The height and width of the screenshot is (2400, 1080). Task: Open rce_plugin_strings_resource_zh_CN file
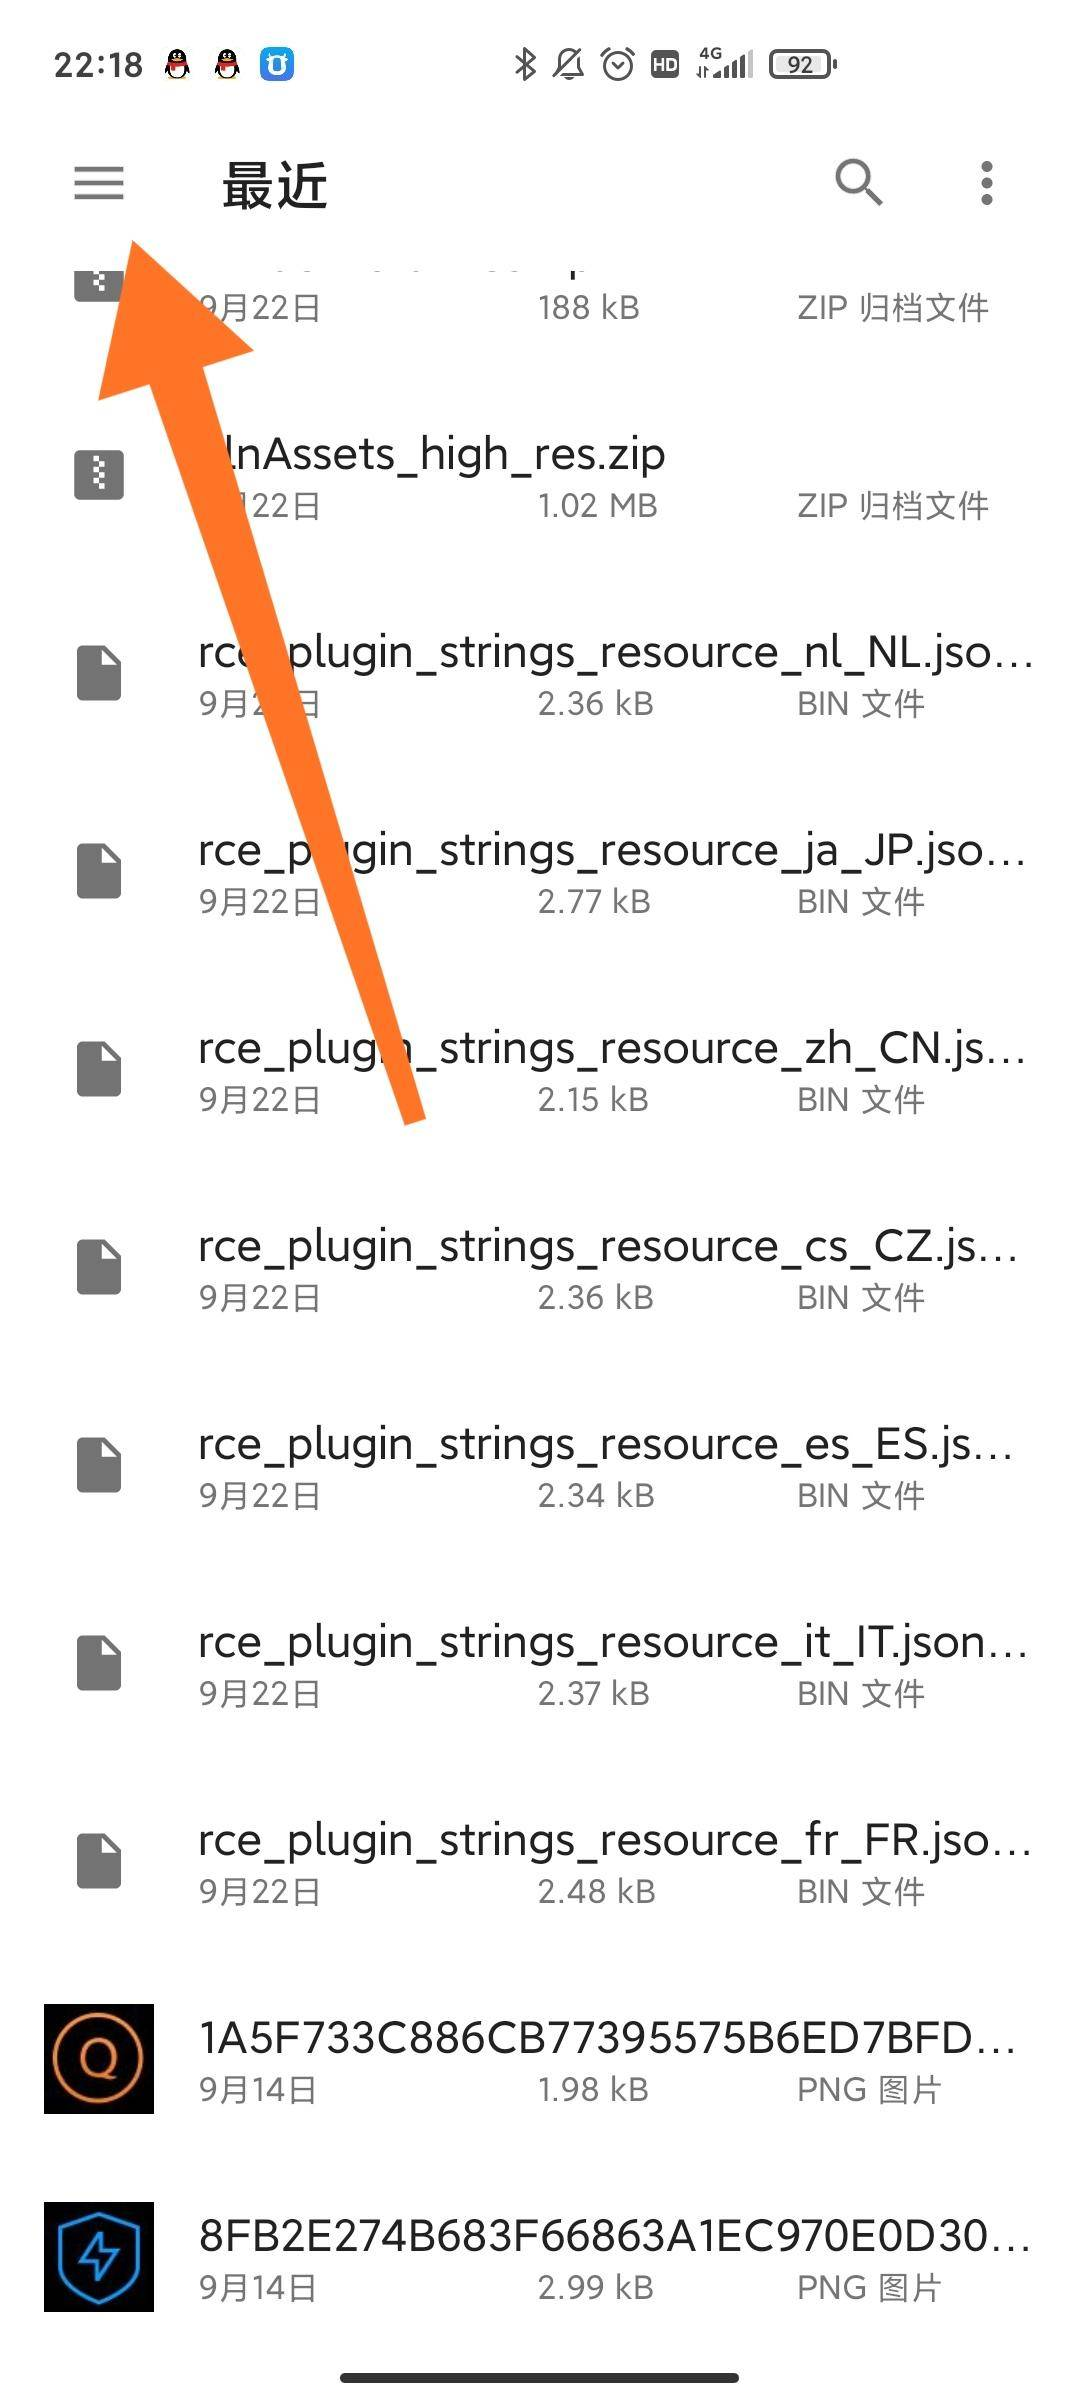click(540, 1070)
